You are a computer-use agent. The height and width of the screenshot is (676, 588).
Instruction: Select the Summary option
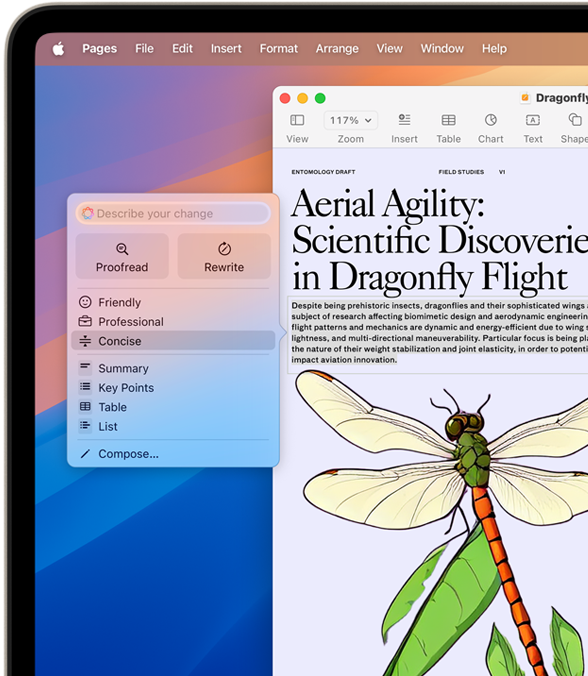coord(173,368)
